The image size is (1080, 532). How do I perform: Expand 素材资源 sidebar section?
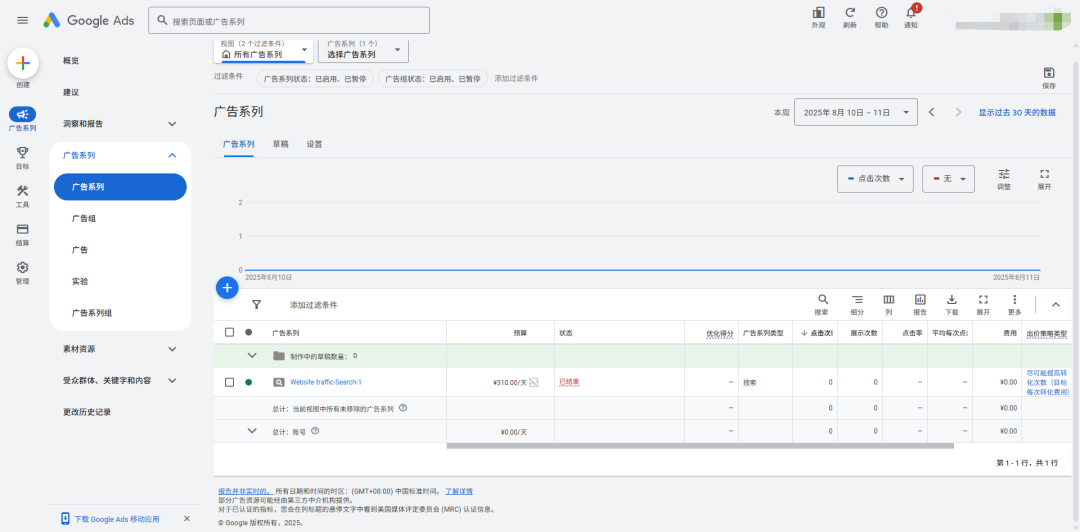tap(172, 349)
